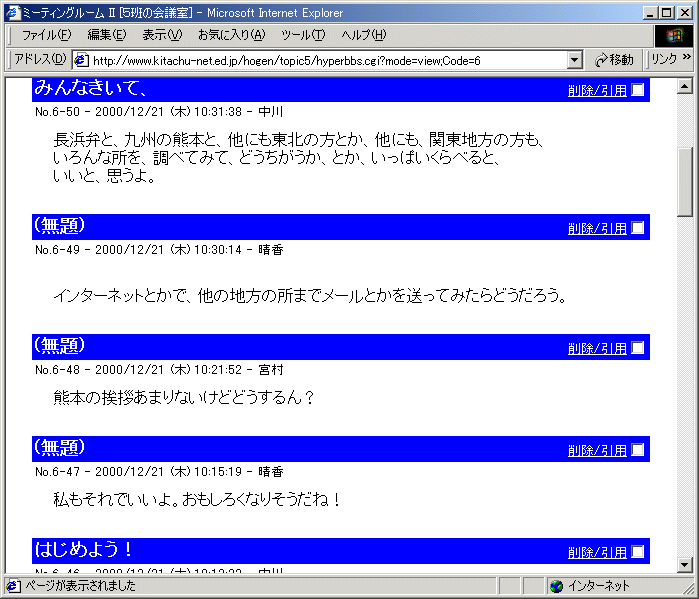This screenshot has width=699, height=599.
Task: Check the box for post No.6-50
Action: 638,90
